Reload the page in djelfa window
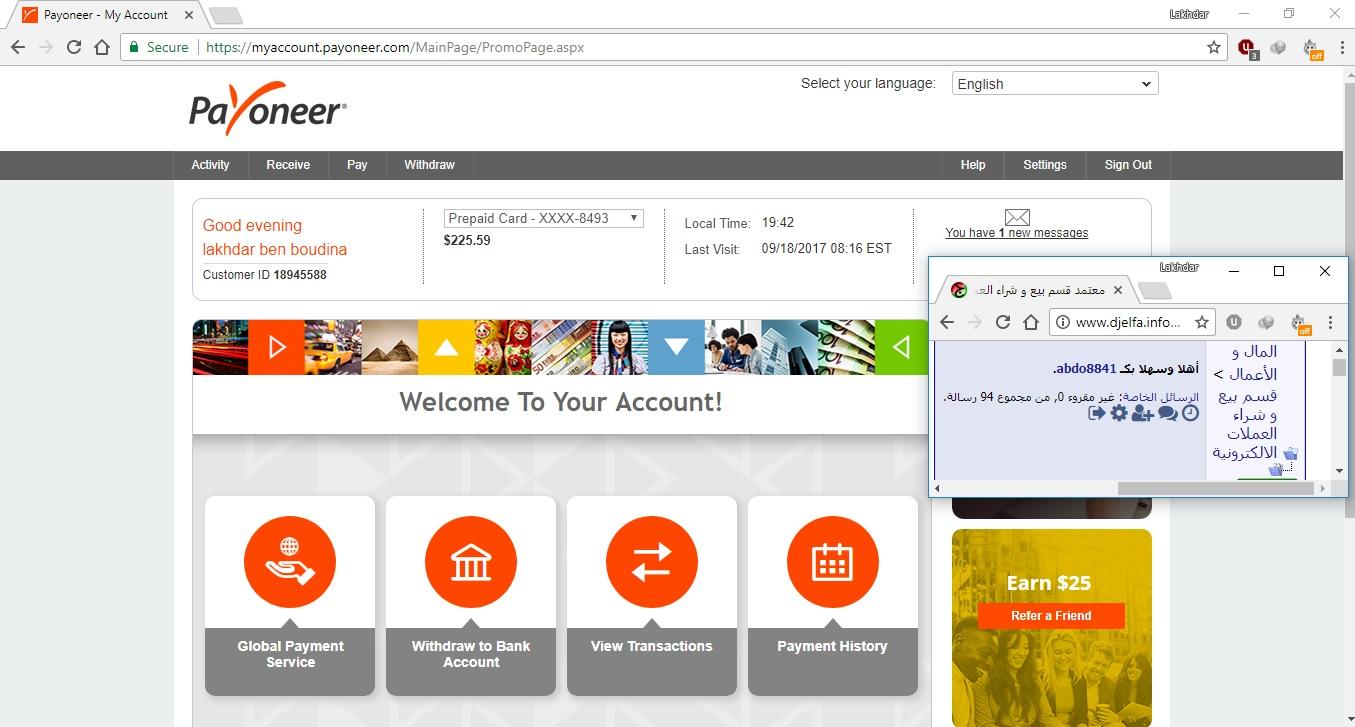This screenshot has height=727, width=1355. click(x=1003, y=322)
